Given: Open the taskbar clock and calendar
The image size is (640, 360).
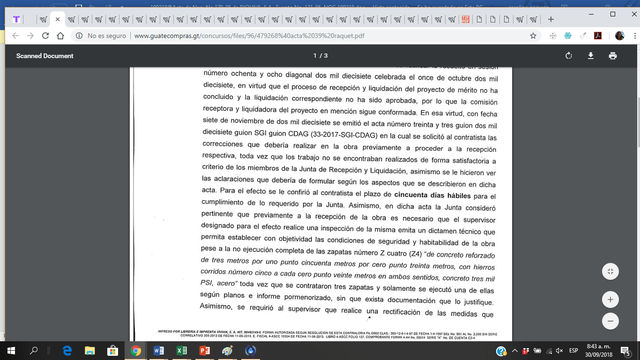Looking at the screenshot, I should [599, 351].
